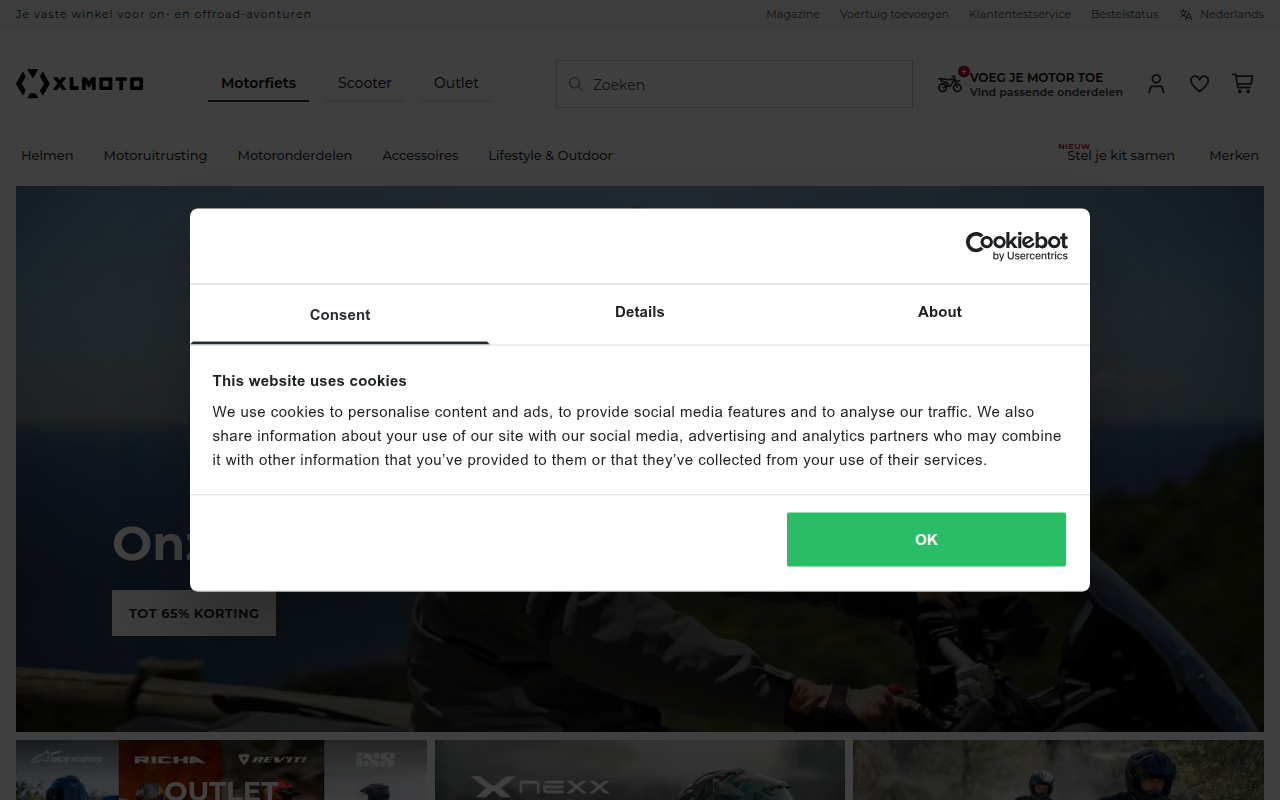Click the Cookiebot by Usercentrics logo
The image size is (1280, 800).
(1016, 246)
